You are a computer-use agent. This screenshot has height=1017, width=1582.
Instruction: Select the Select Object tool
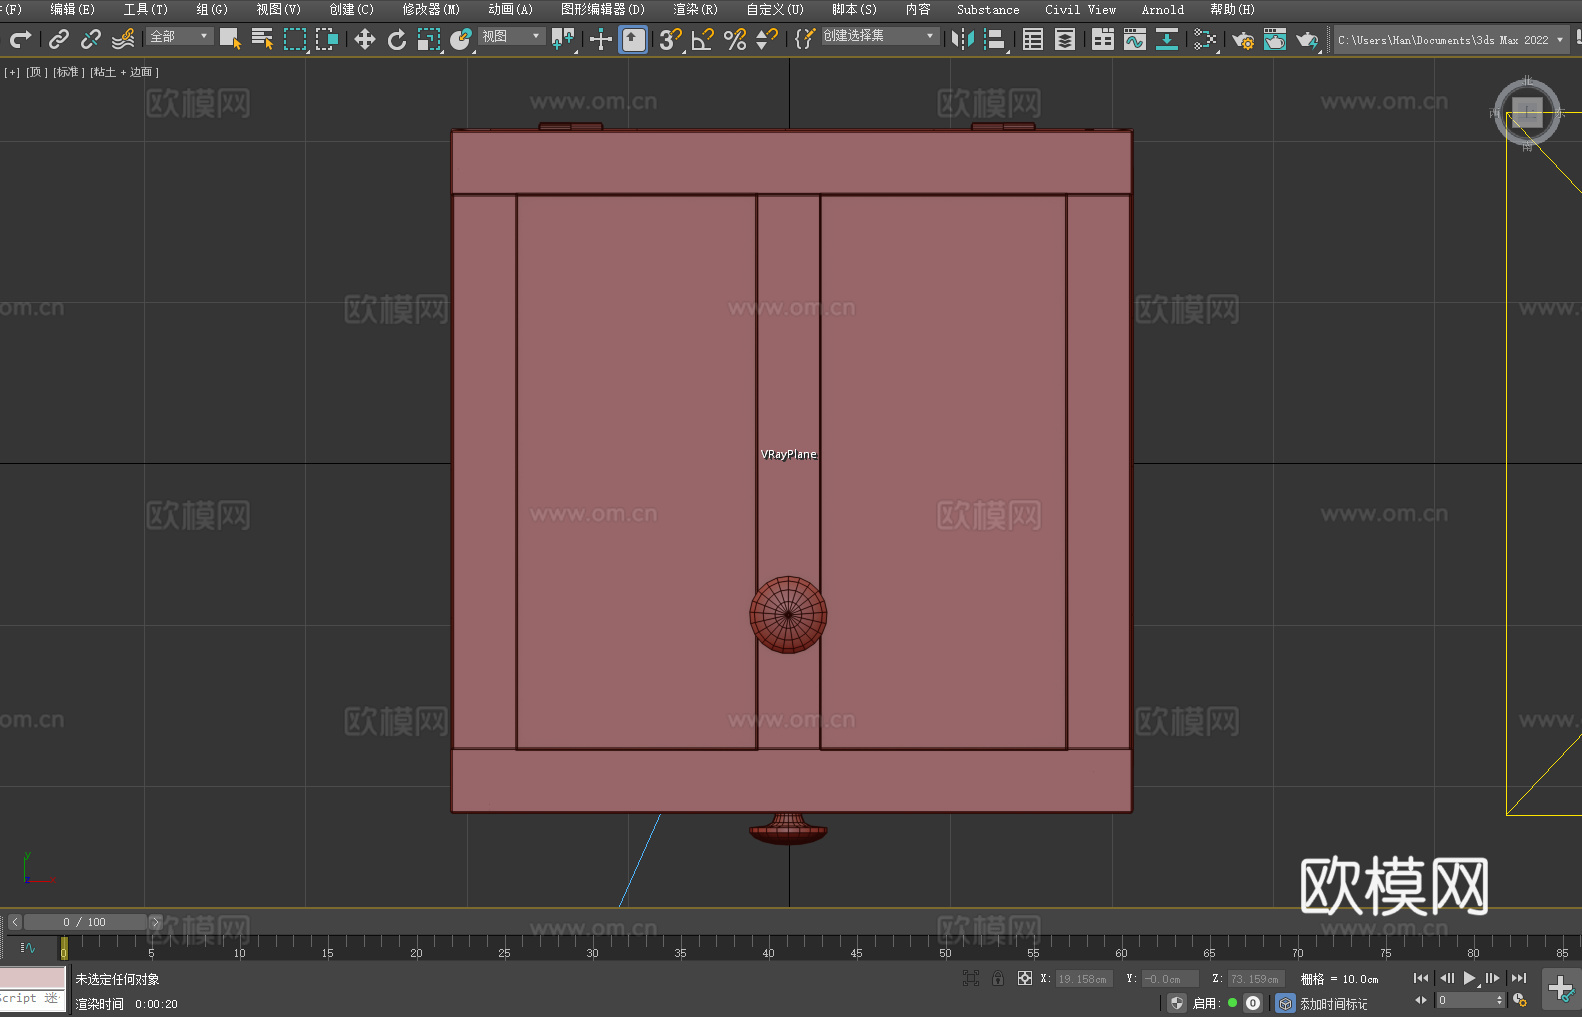[x=230, y=39]
